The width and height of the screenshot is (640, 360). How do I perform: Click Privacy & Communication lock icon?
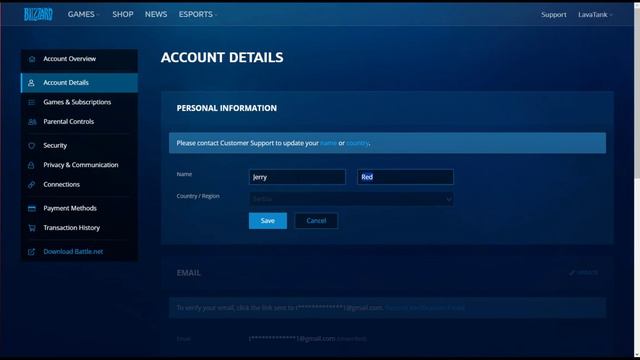coord(31,165)
